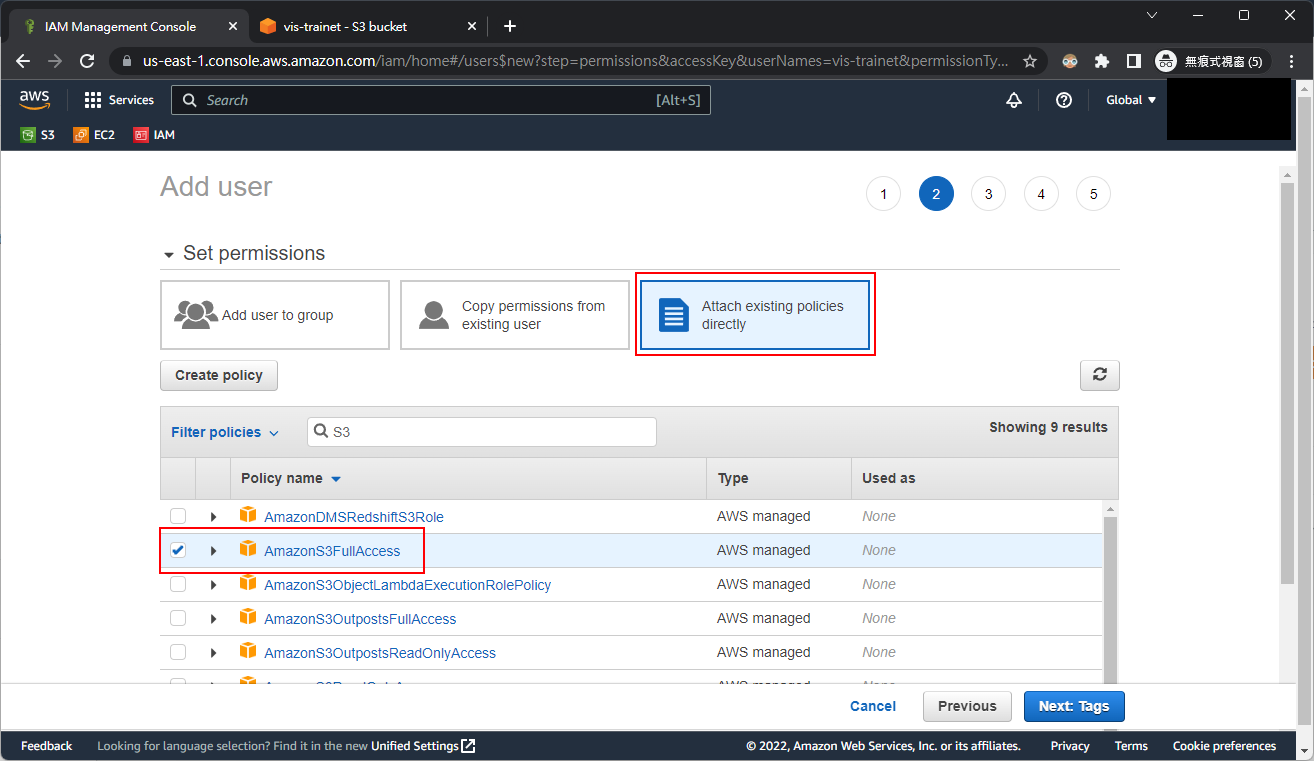
Task: Click Next: Tags button
Action: point(1074,706)
